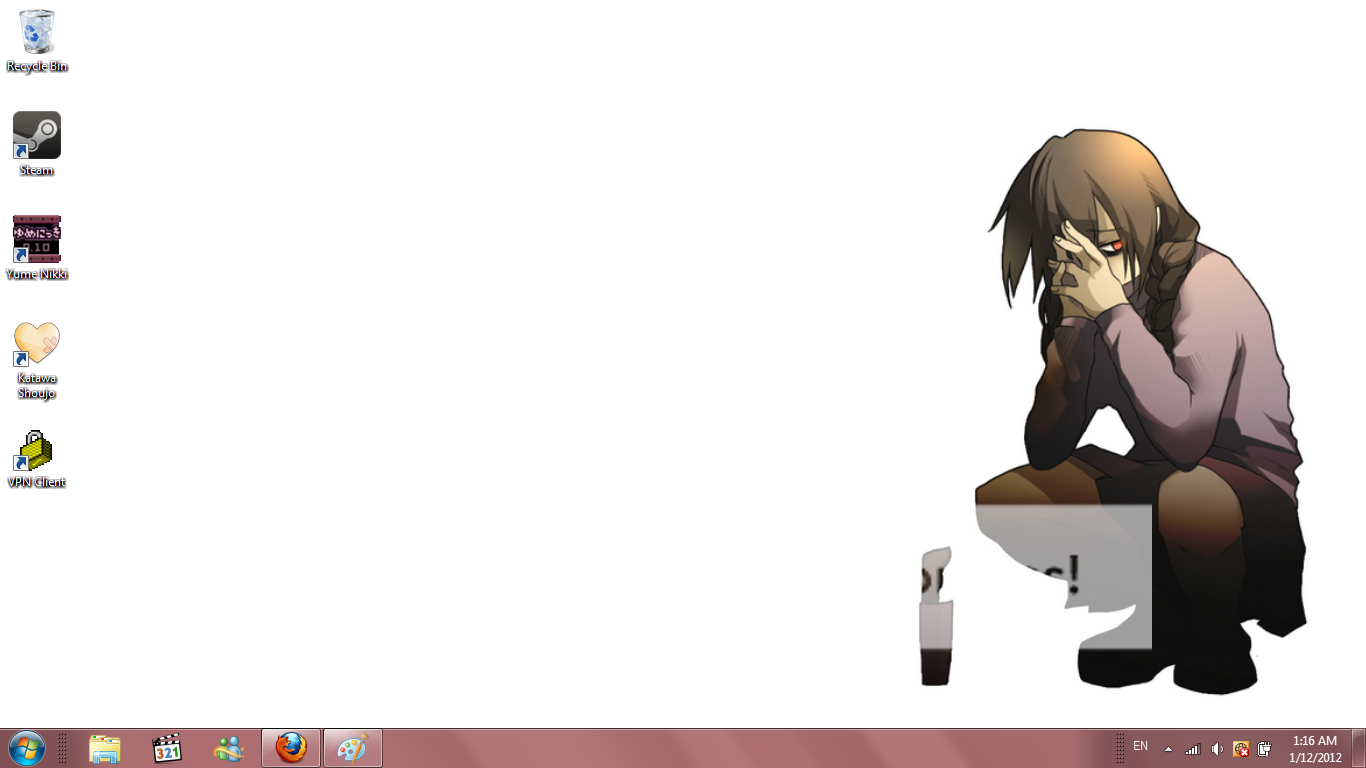Select the Recycle Bin desktop icon
Viewport: 1366px width, 768px height.
pyautogui.click(x=37, y=32)
